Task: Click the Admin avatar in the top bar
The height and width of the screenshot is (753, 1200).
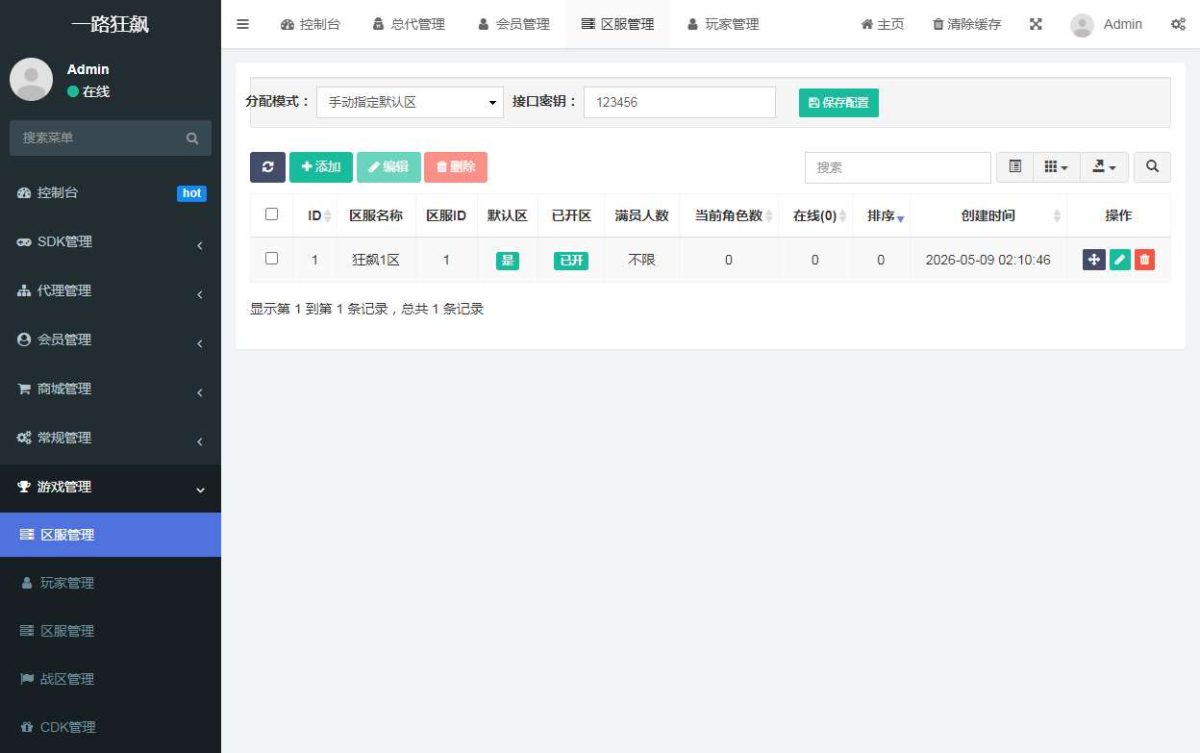Action: (x=1082, y=25)
